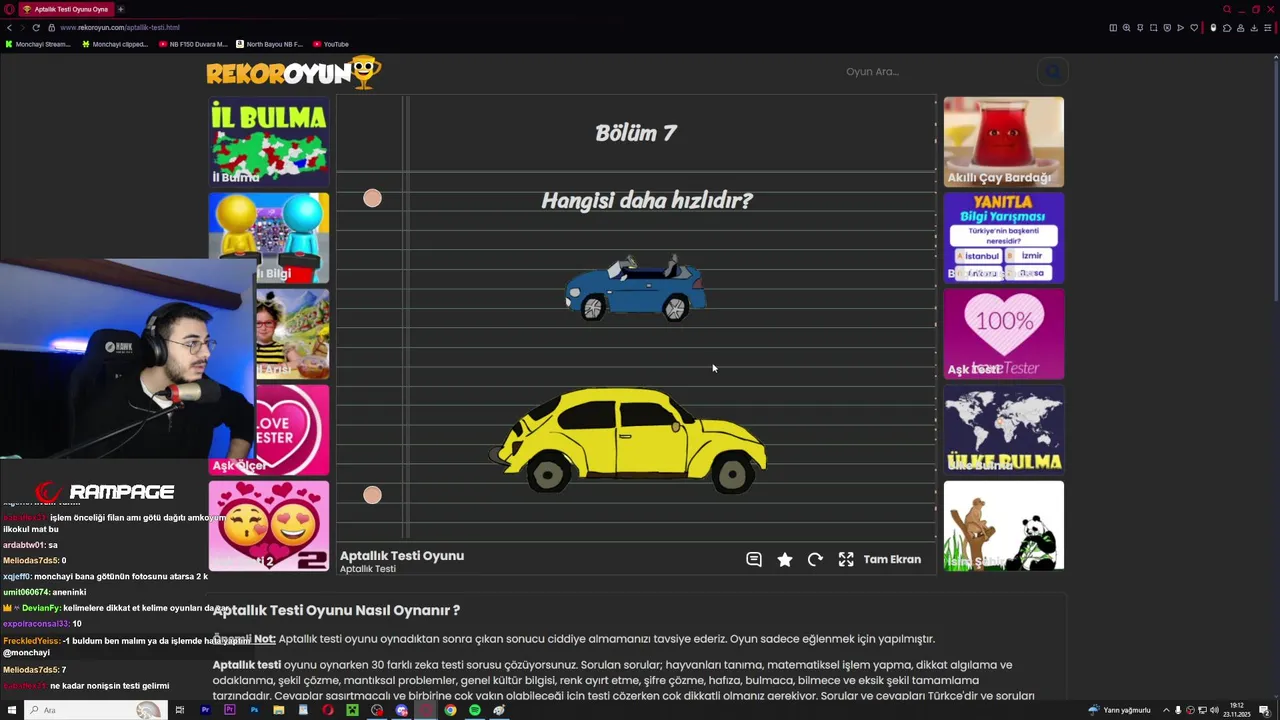Open the panda and squirrel game thumbnail

pyautogui.click(x=1004, y=526)
